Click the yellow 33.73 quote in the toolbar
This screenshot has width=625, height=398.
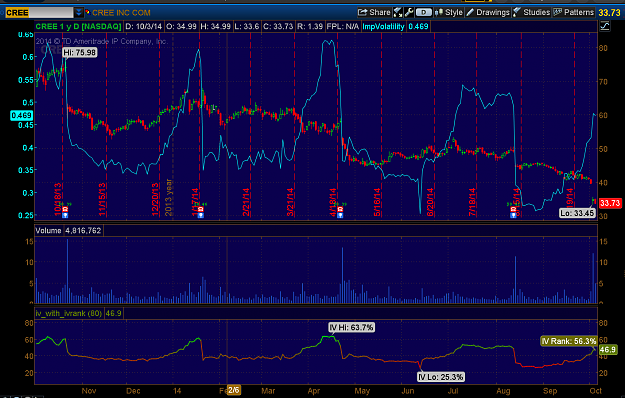click(609, 13)
